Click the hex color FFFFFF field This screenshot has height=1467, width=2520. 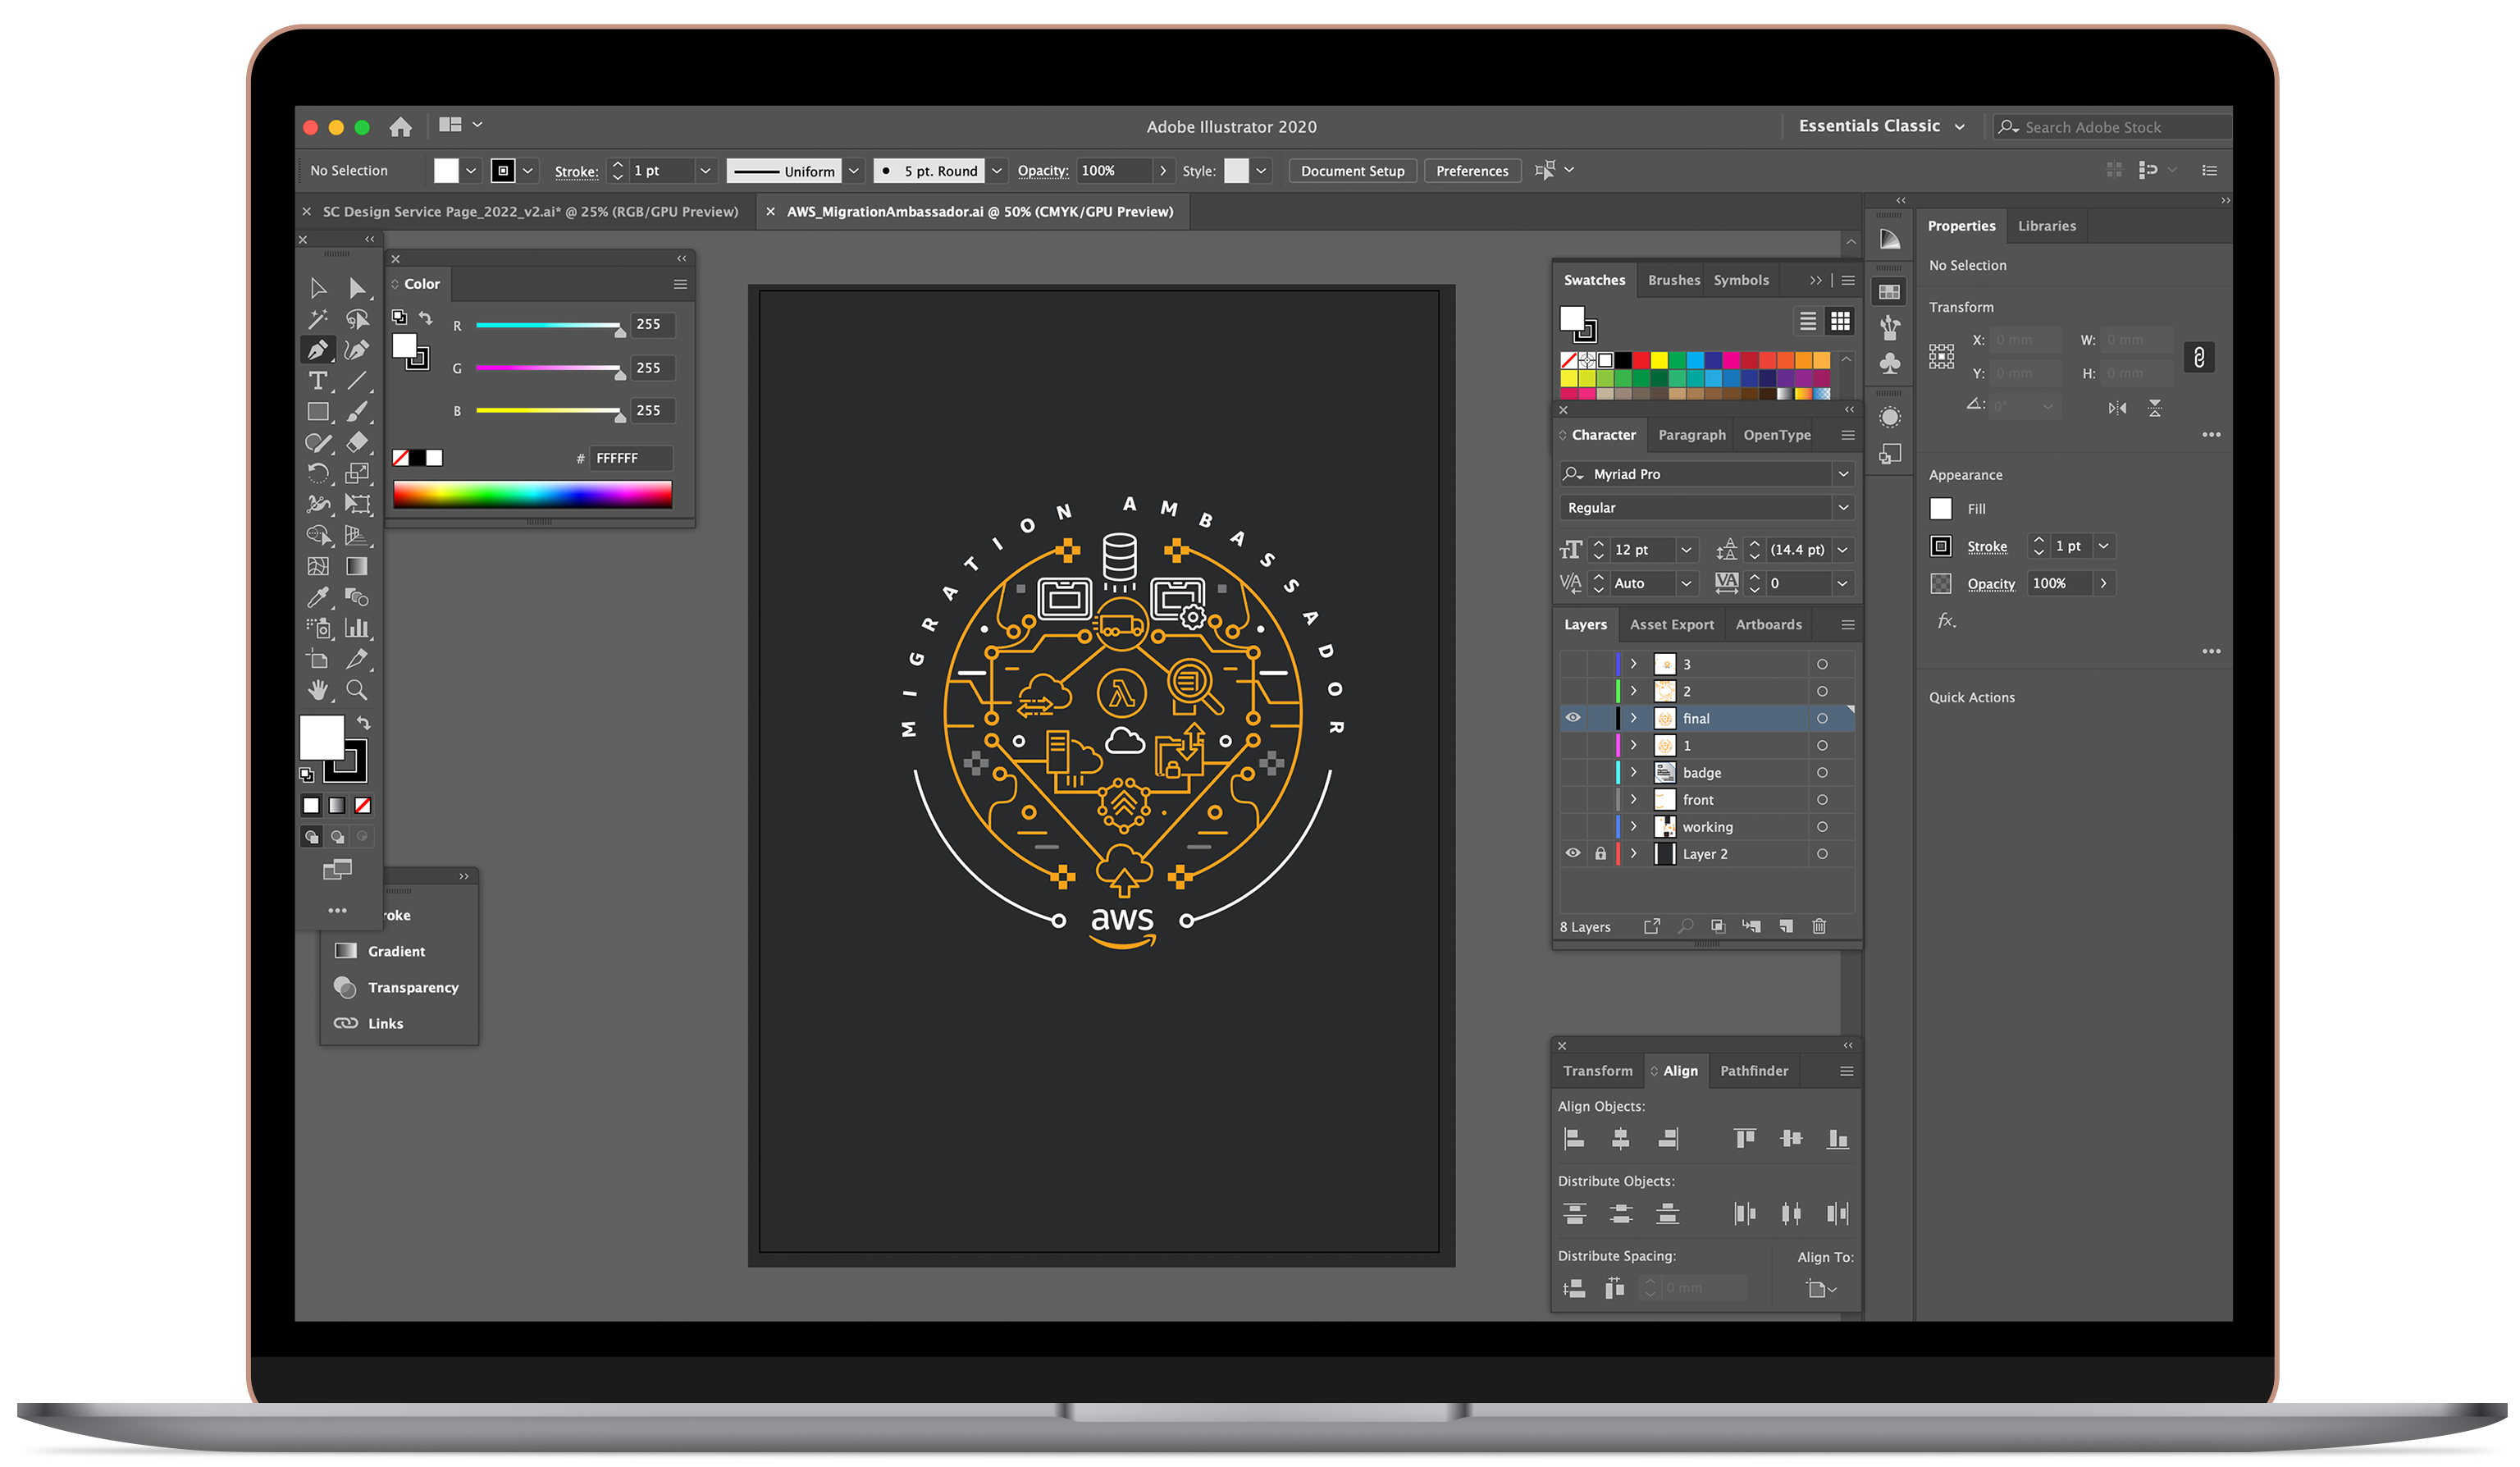(x=630, y=458)
